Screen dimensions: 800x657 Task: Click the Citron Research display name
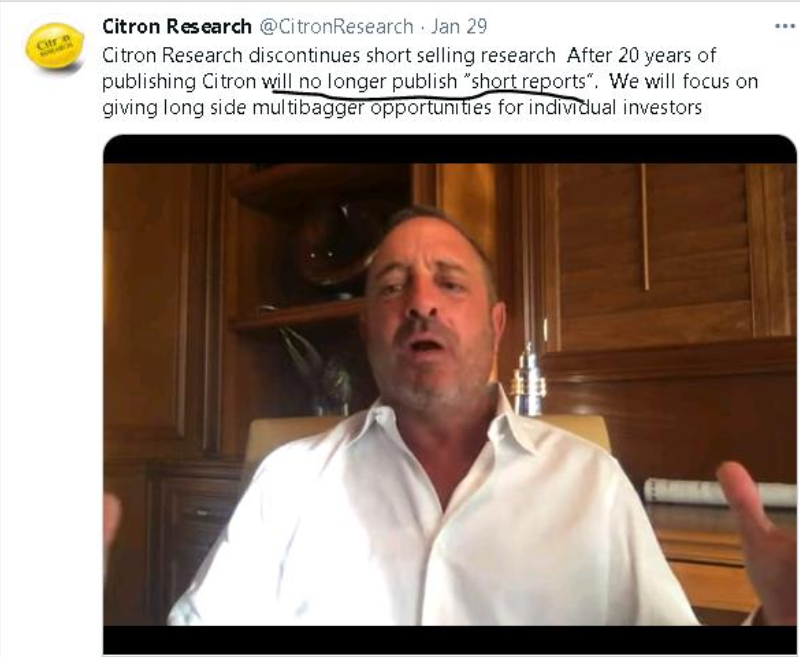177,26
